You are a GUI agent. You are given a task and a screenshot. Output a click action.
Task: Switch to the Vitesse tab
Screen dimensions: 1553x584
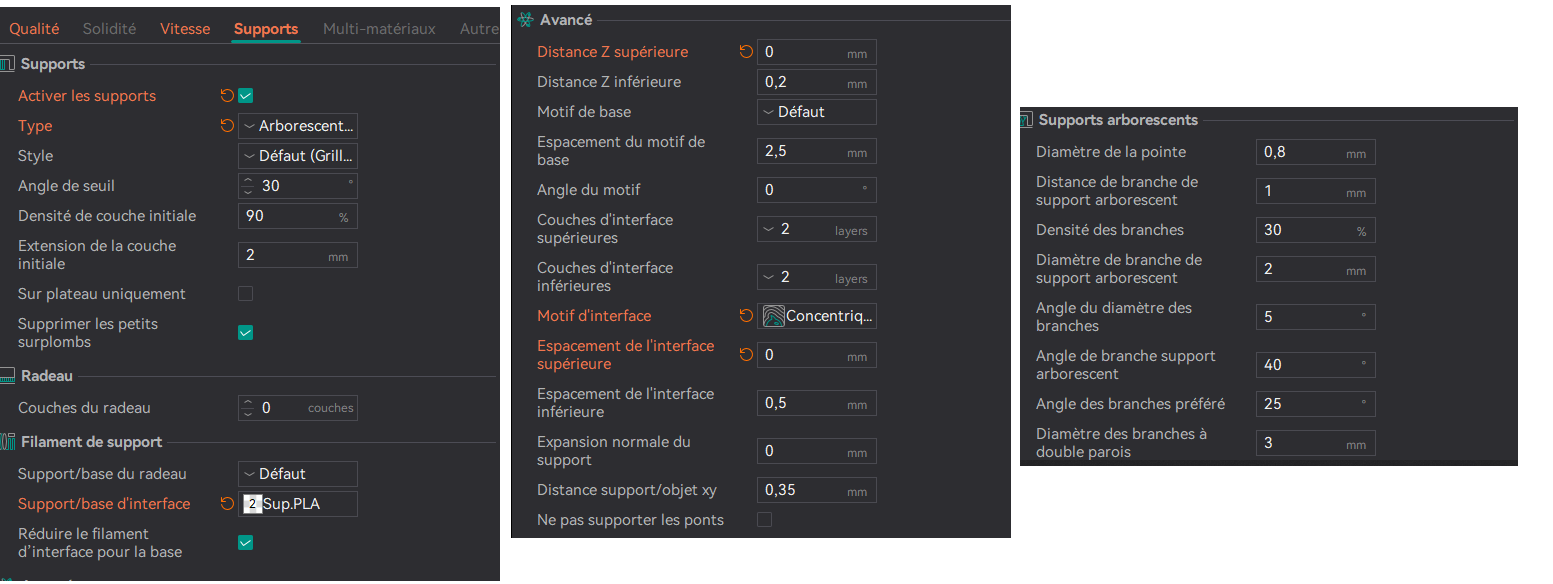(185, 29)
